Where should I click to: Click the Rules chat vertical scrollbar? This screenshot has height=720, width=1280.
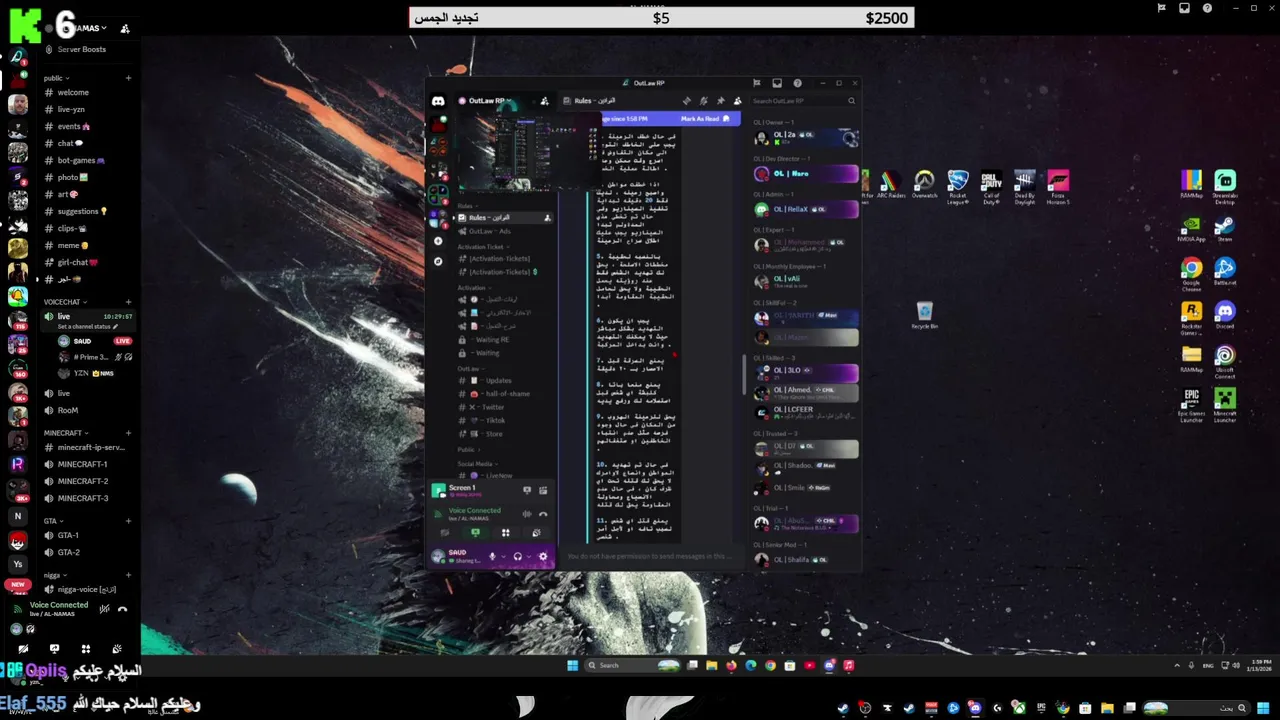point(743,375)
